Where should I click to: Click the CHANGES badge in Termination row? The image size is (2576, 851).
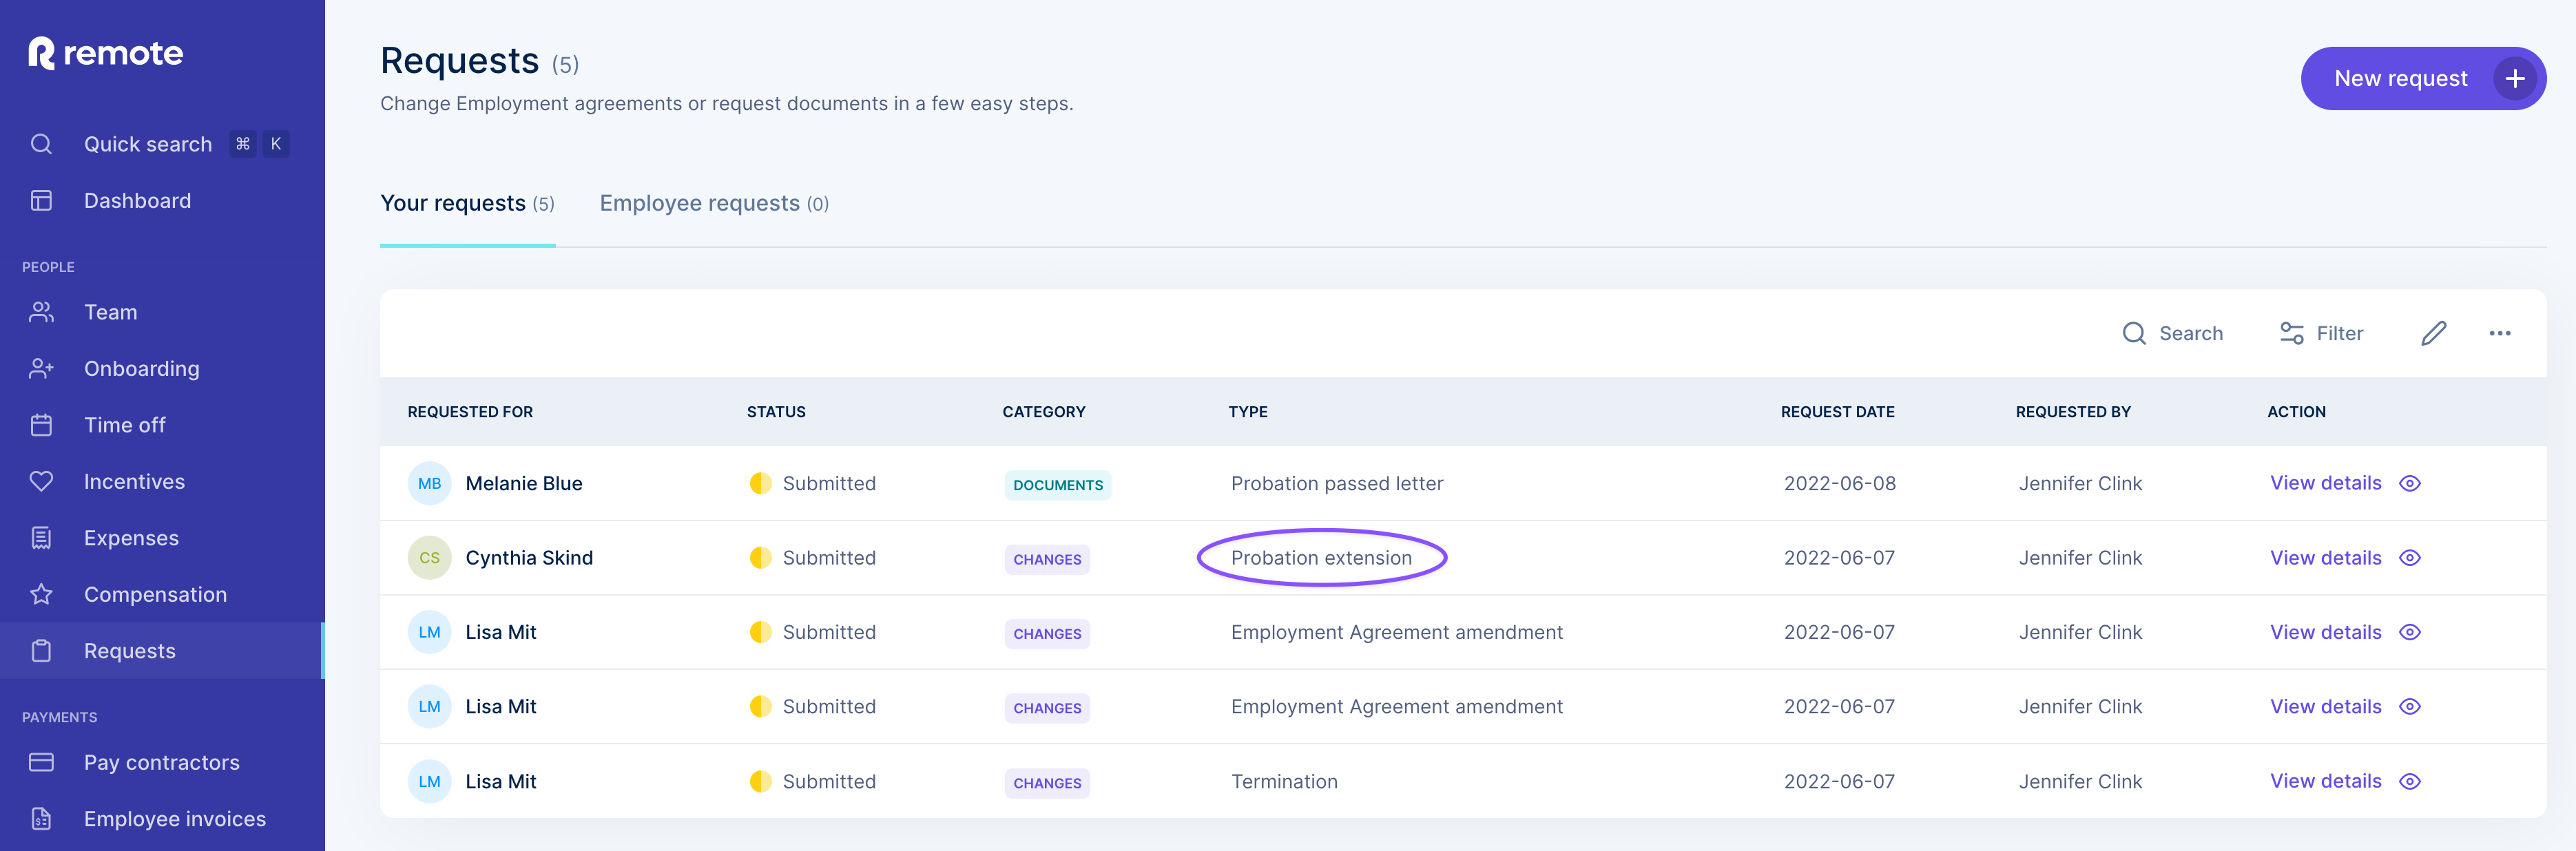coord(1046,783)
